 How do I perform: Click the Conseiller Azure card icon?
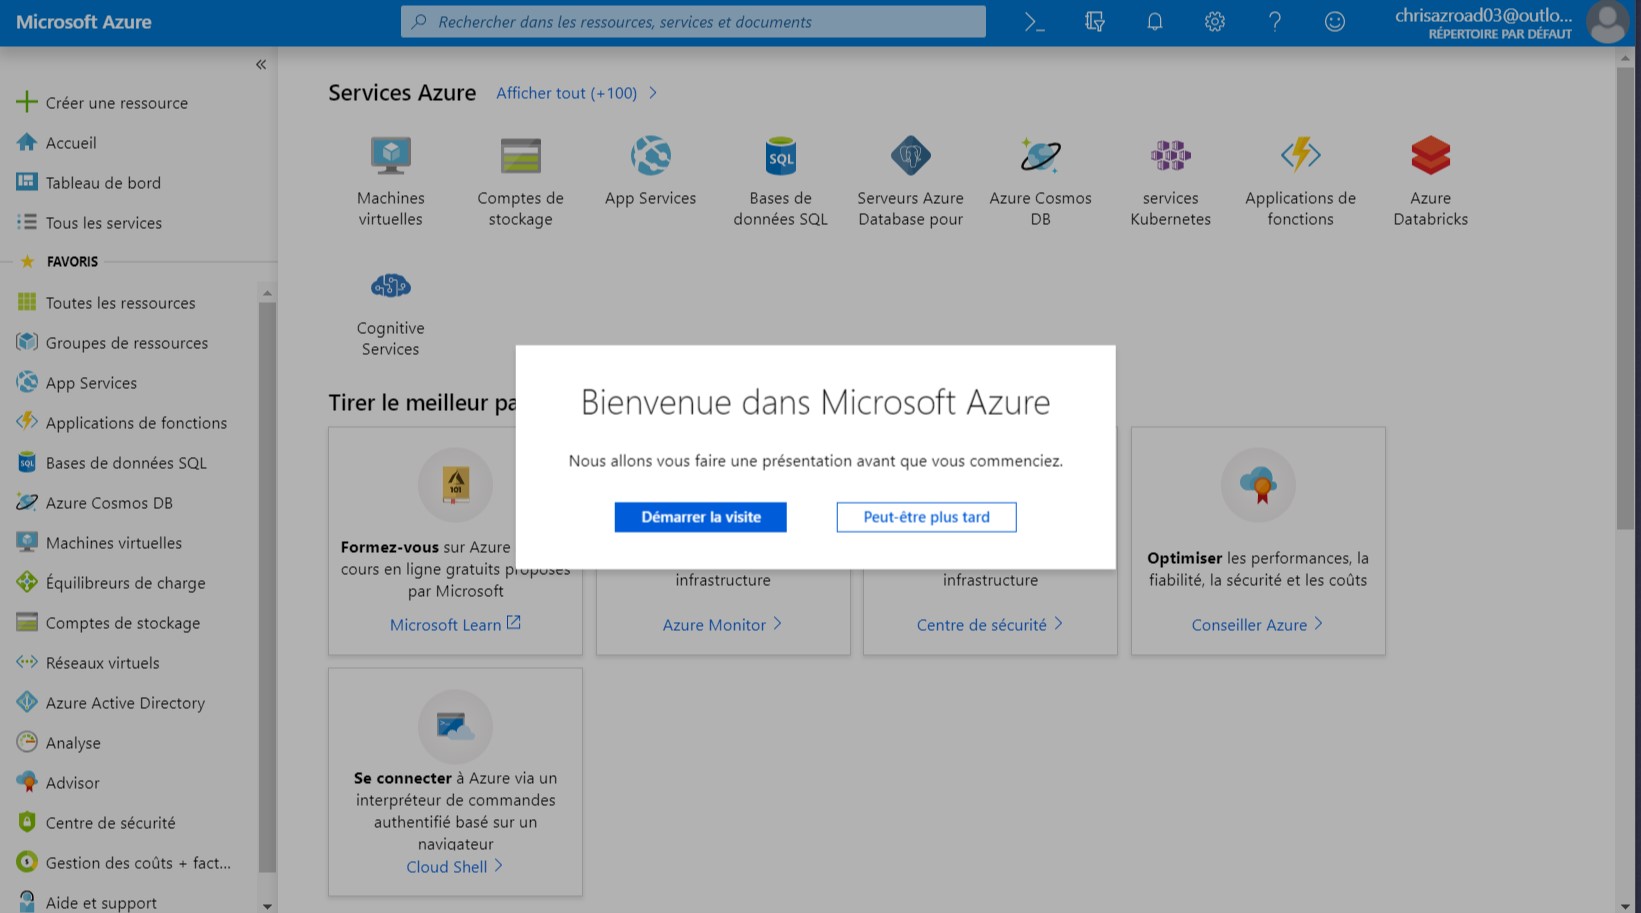[1258, 485]
